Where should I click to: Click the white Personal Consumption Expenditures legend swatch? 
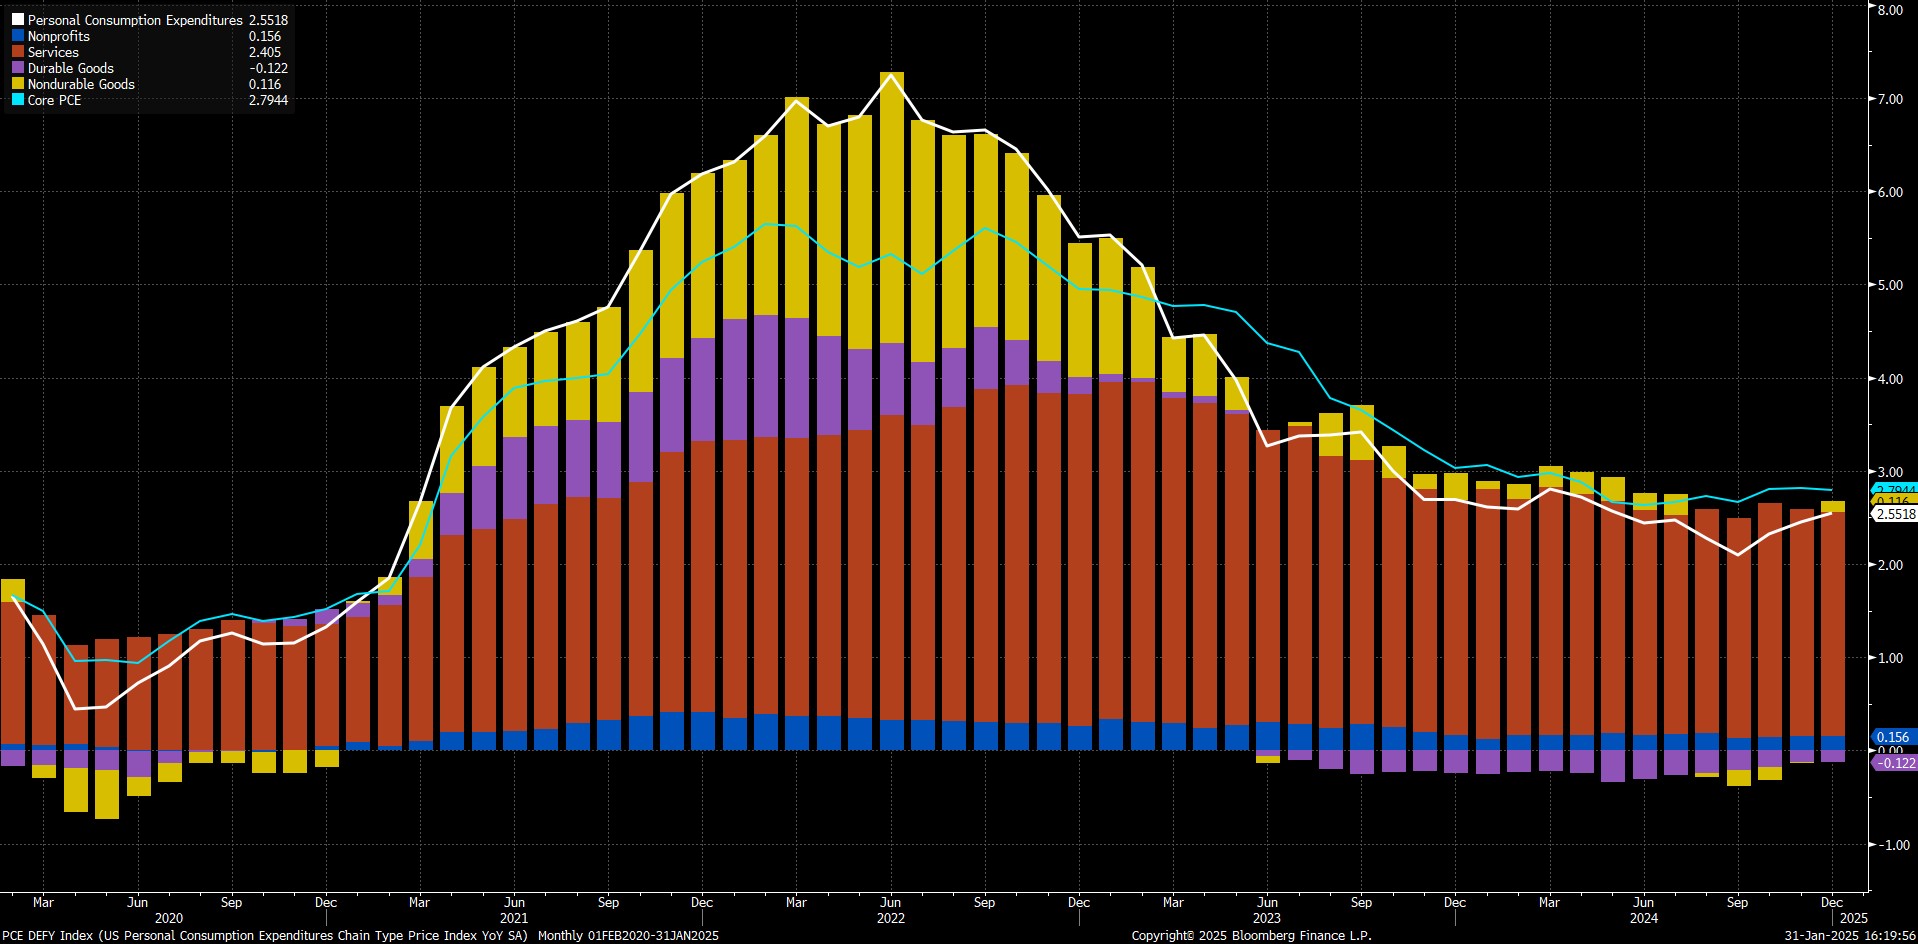pyautogui.click(x=17, y=20)
